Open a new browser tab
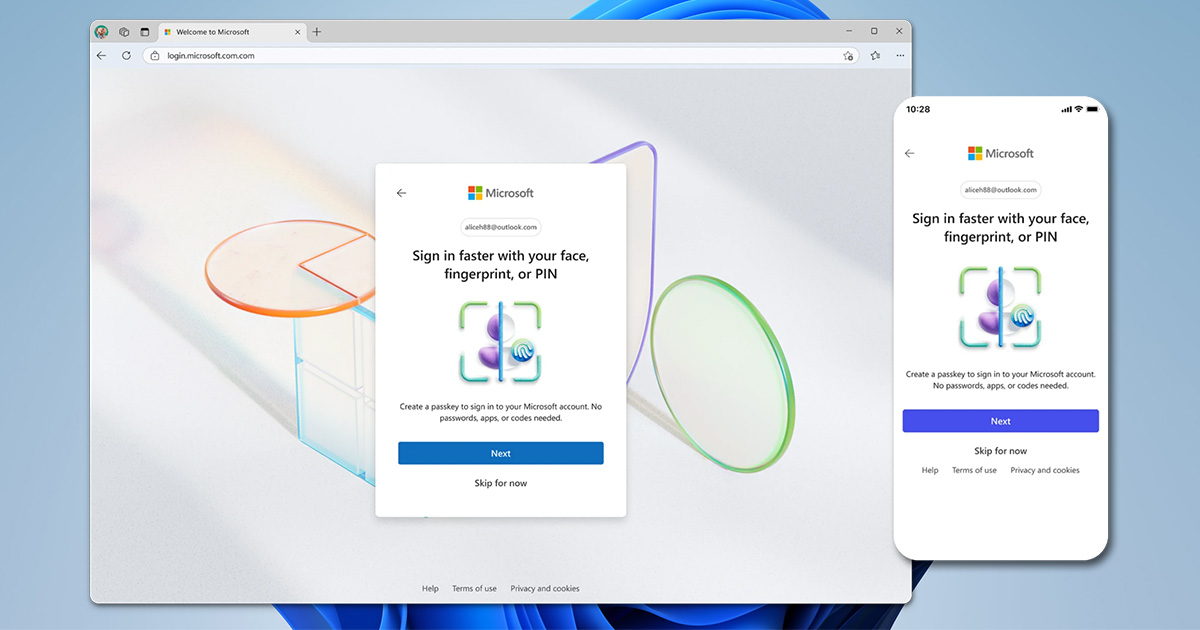Screen dimensions: 1200x630 pyautogui.click(x=317, y=32)
